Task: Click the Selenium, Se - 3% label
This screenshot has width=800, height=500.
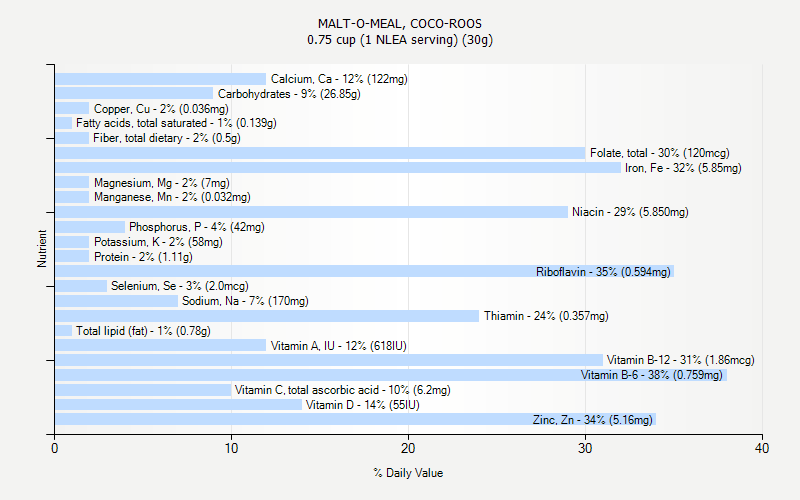Action: [180, 286]
